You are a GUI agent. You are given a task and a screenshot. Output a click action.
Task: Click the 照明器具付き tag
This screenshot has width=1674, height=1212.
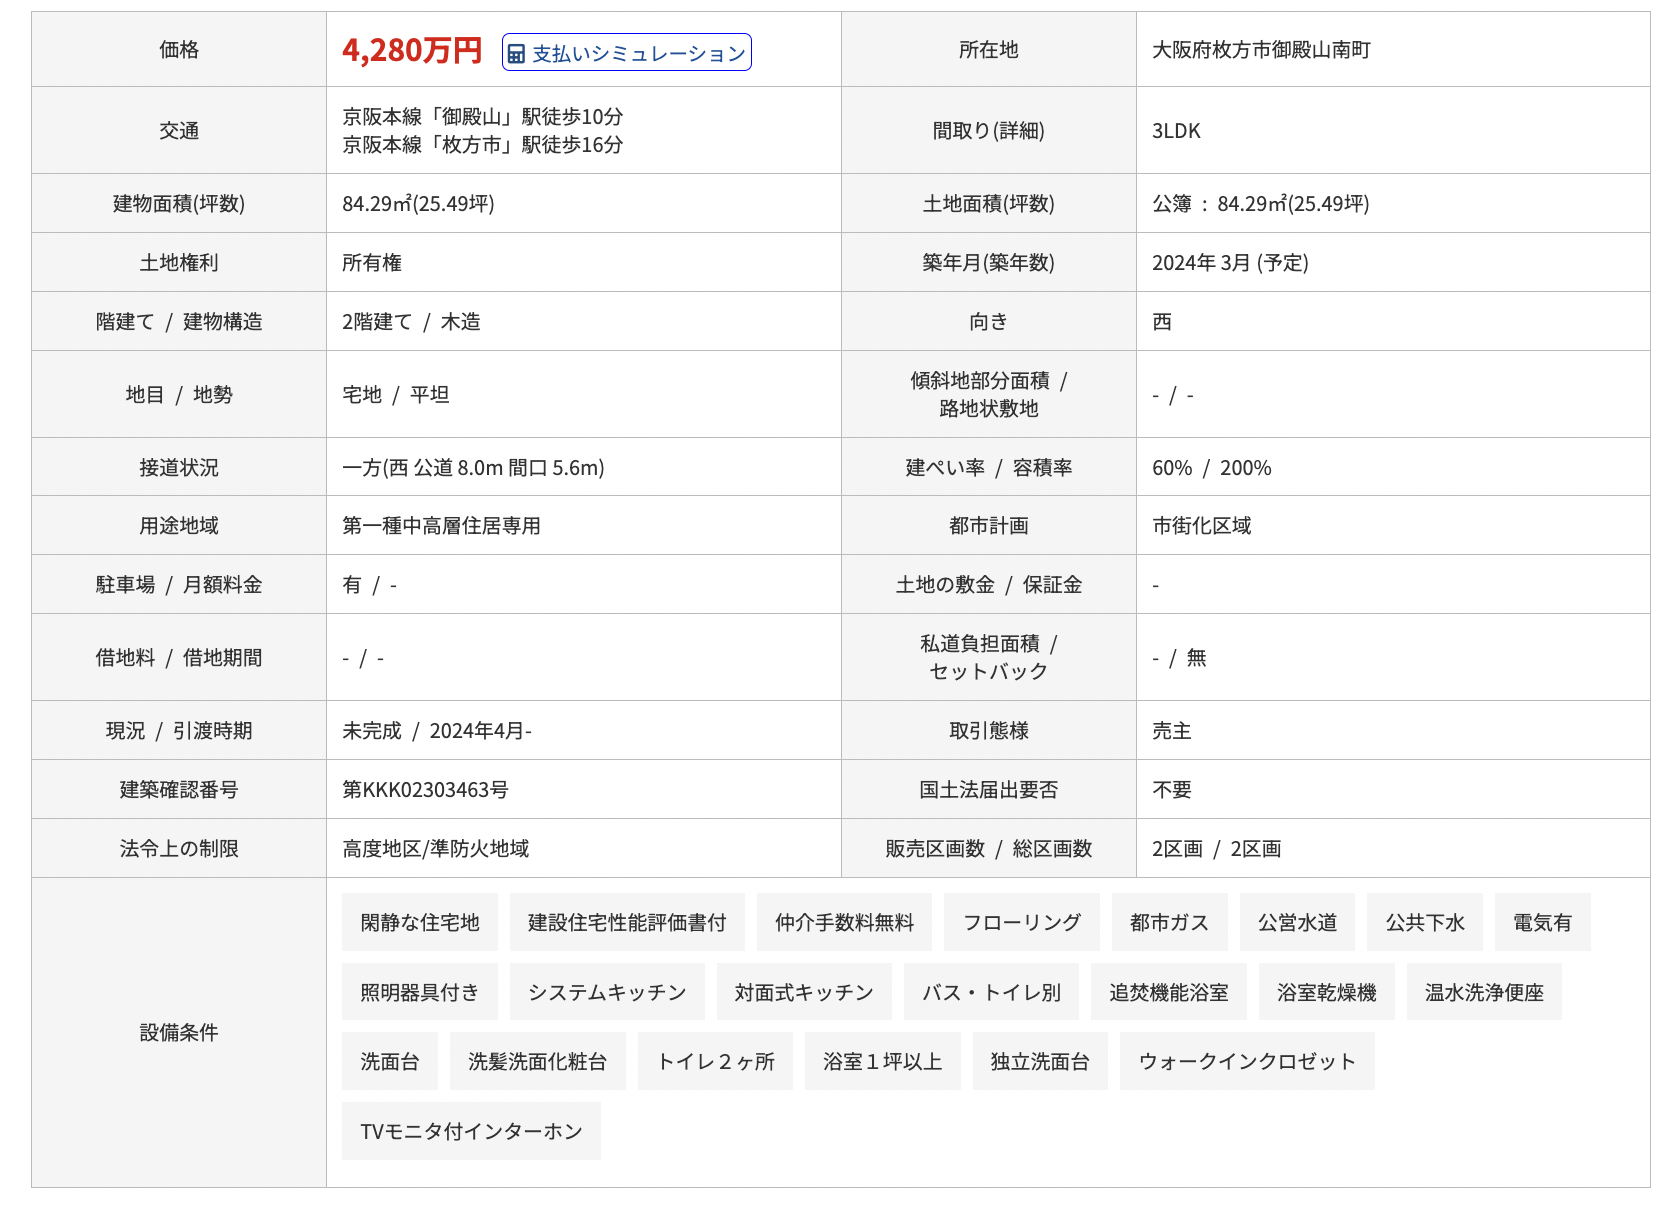[x=419, y=992]
